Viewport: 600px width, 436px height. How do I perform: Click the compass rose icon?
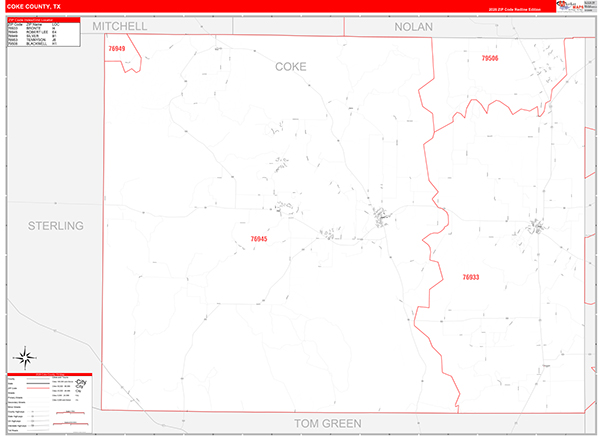pos(25,358)
